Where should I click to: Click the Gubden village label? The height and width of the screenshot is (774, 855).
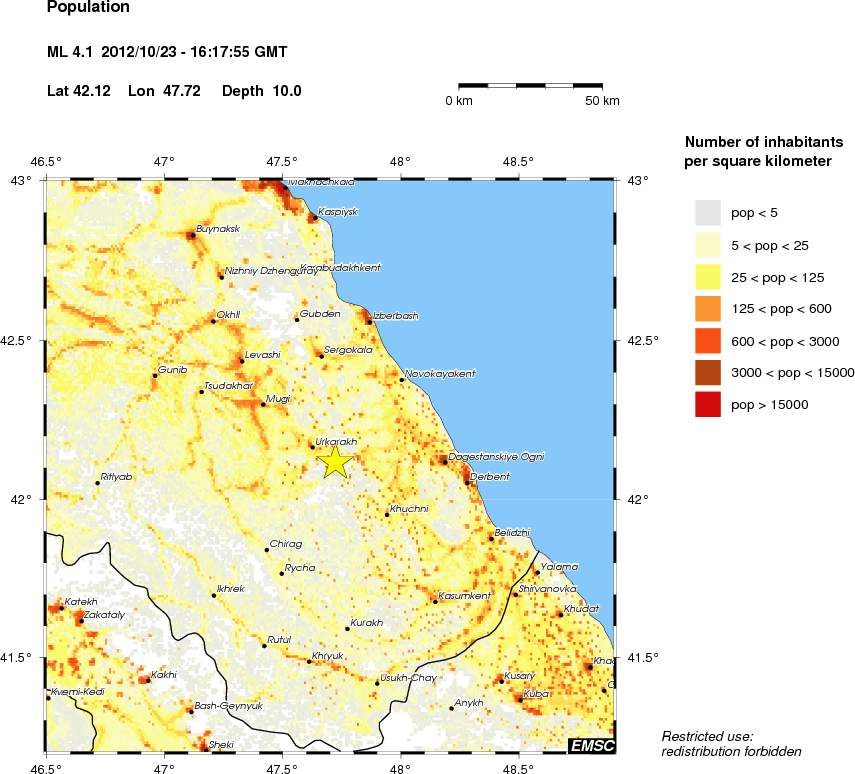320,314
